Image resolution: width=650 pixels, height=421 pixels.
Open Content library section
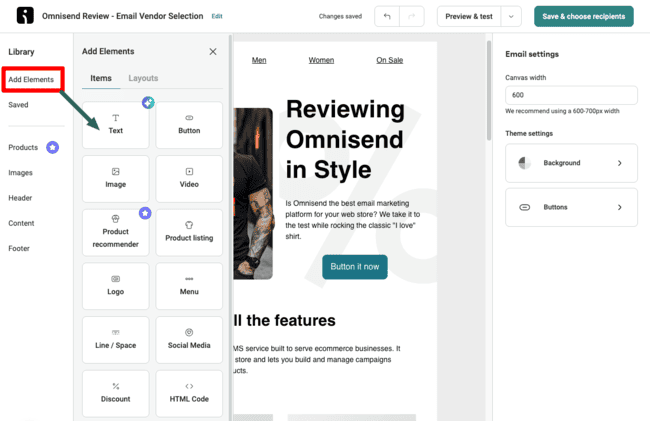pos(21,223)
